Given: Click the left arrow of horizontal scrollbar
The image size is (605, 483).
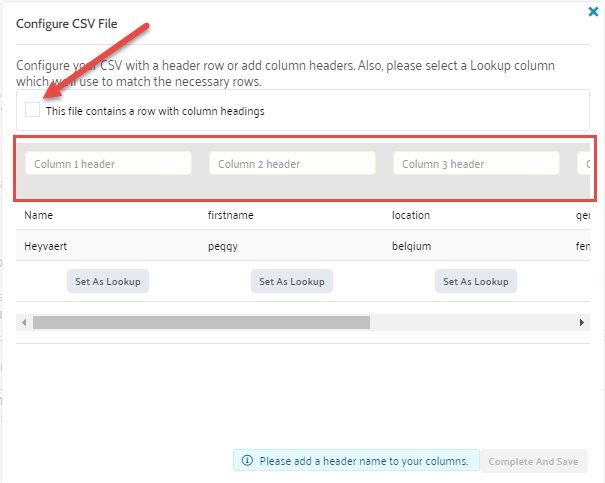Looking at the screenshot, I should (x=24, y=323).
